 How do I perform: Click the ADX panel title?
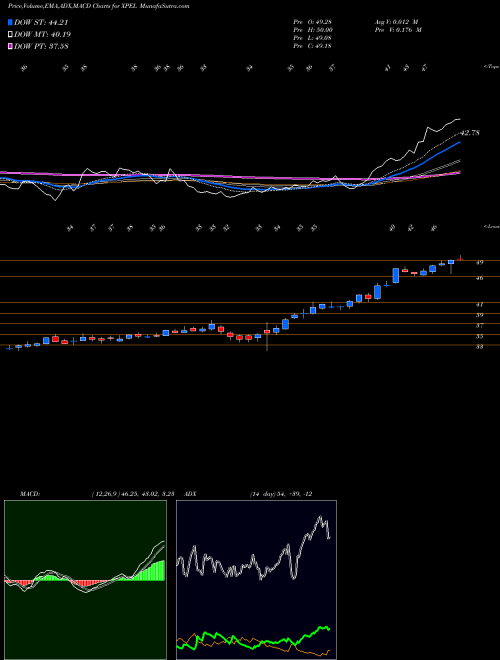(x=191, y=494)
